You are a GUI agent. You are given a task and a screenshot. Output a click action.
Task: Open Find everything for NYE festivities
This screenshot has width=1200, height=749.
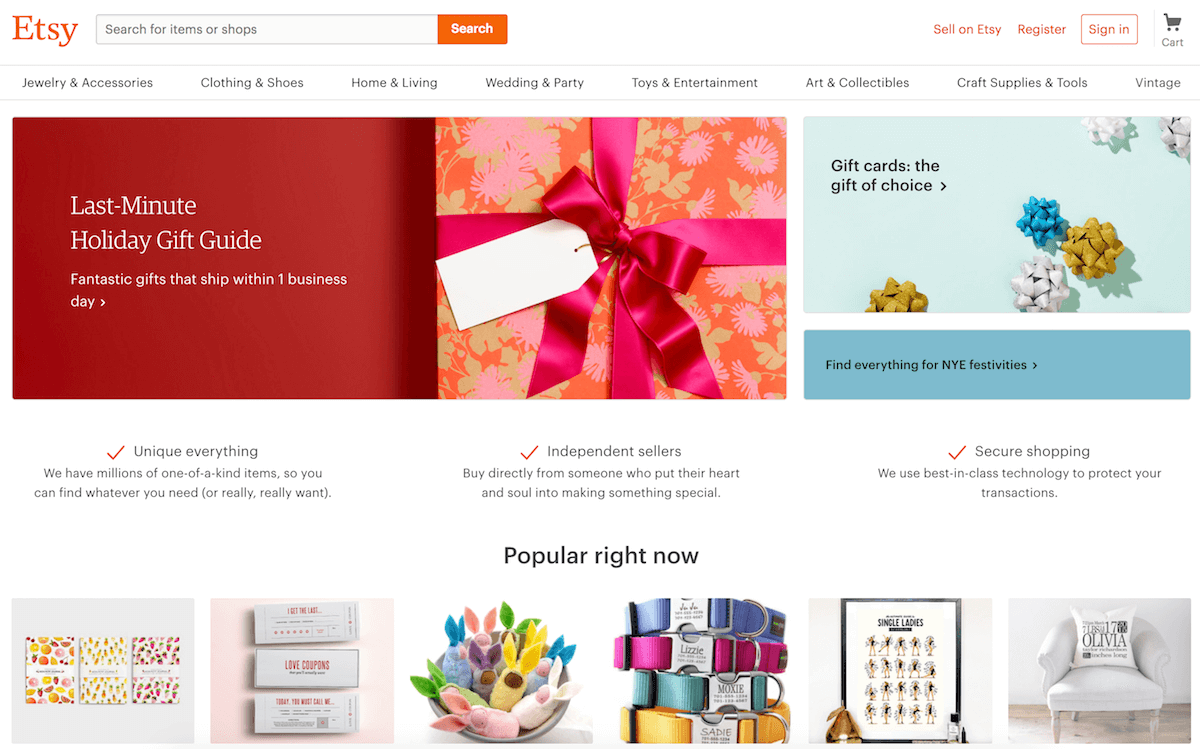(997, 365)
